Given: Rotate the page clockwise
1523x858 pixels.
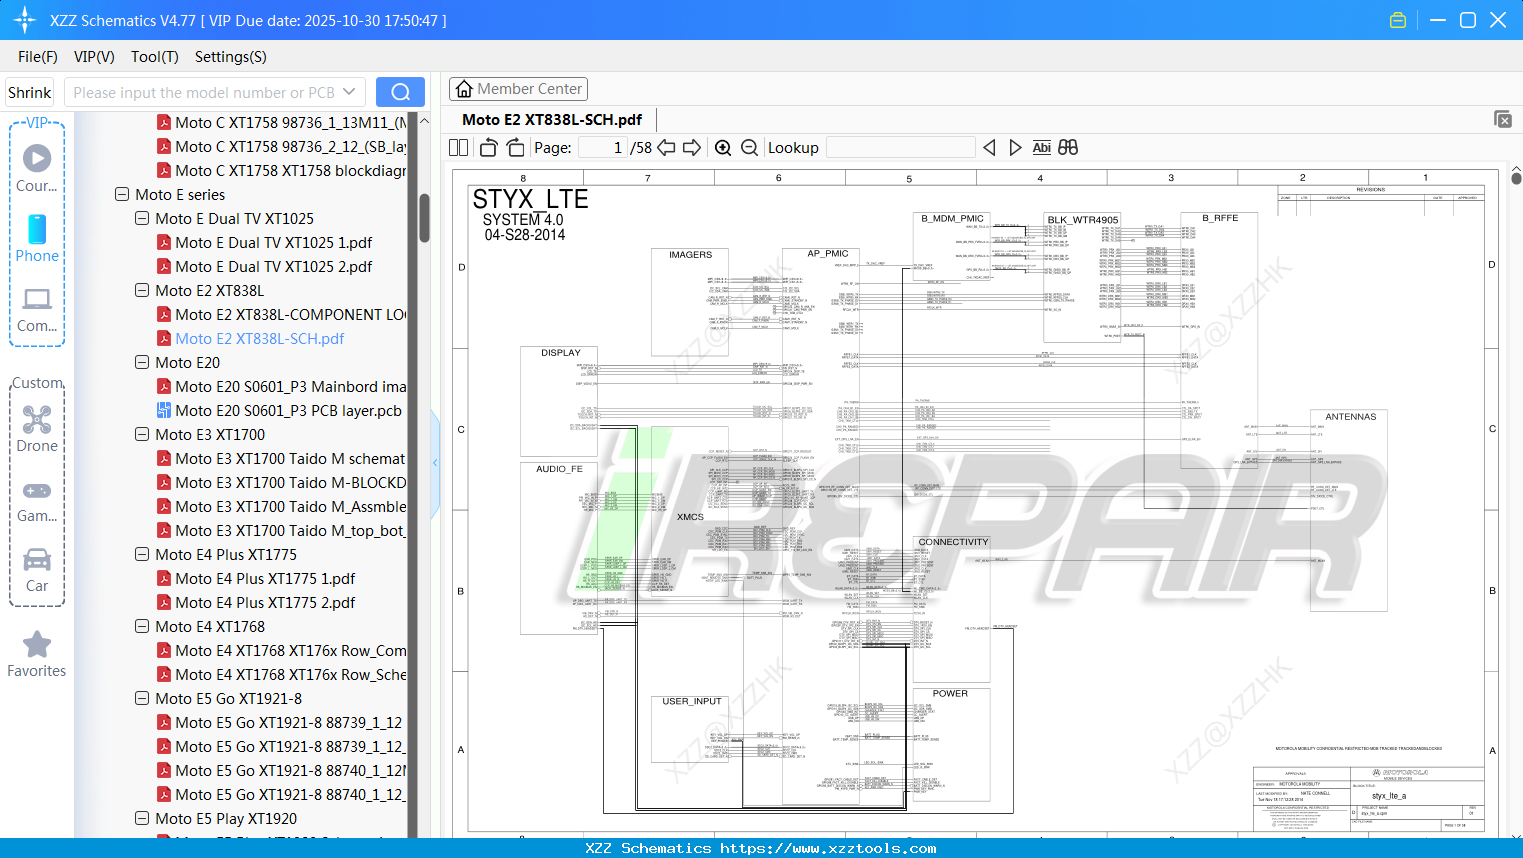Looking at the screenshot, I should click(515, 148).
